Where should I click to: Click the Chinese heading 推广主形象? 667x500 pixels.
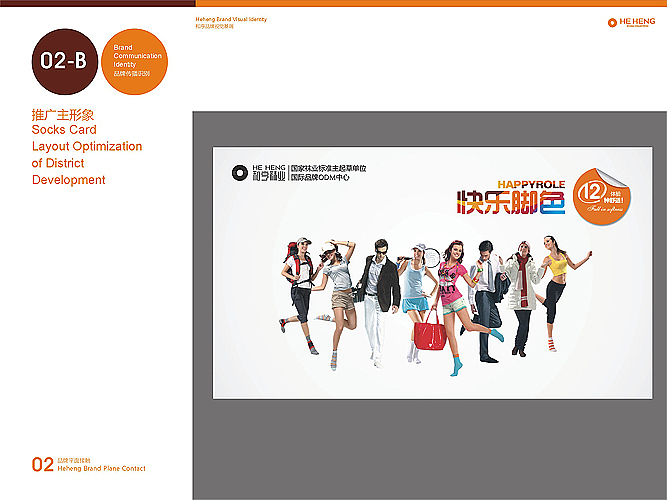tap(63, 115)
